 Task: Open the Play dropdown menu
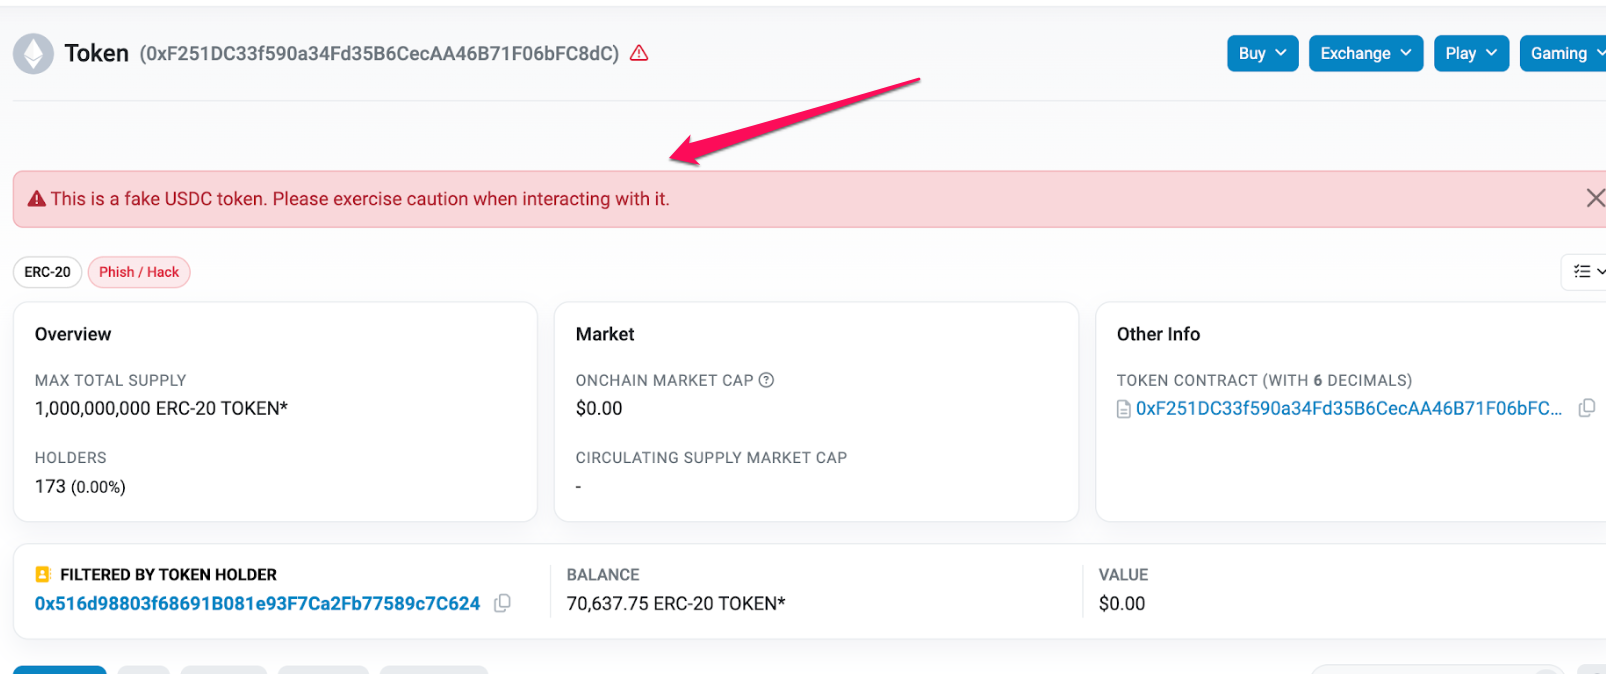pyautogui.click(x=1470, y=53)
